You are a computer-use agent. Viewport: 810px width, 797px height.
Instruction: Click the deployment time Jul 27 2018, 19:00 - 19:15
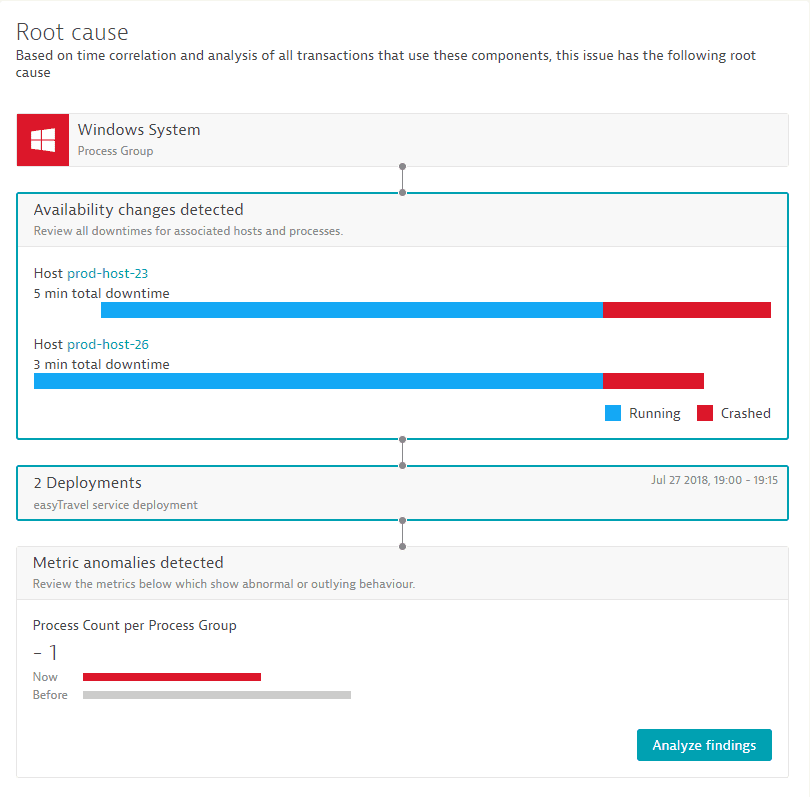714,480
